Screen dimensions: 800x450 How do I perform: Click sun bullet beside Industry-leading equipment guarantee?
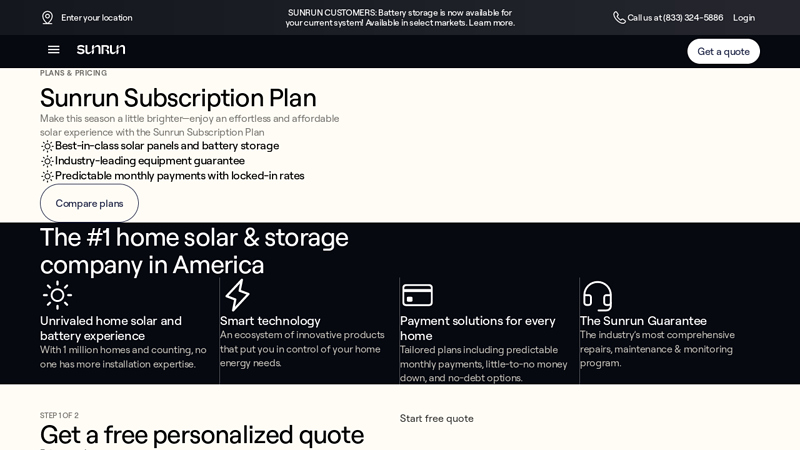[x=47, y=161]
